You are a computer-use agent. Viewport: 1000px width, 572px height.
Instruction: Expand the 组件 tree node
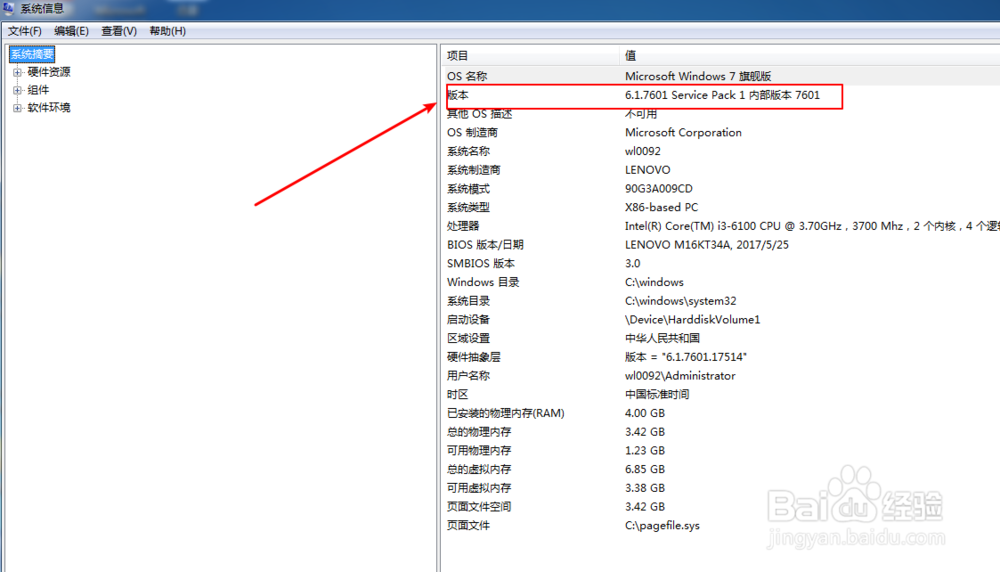tap(17, 90)
